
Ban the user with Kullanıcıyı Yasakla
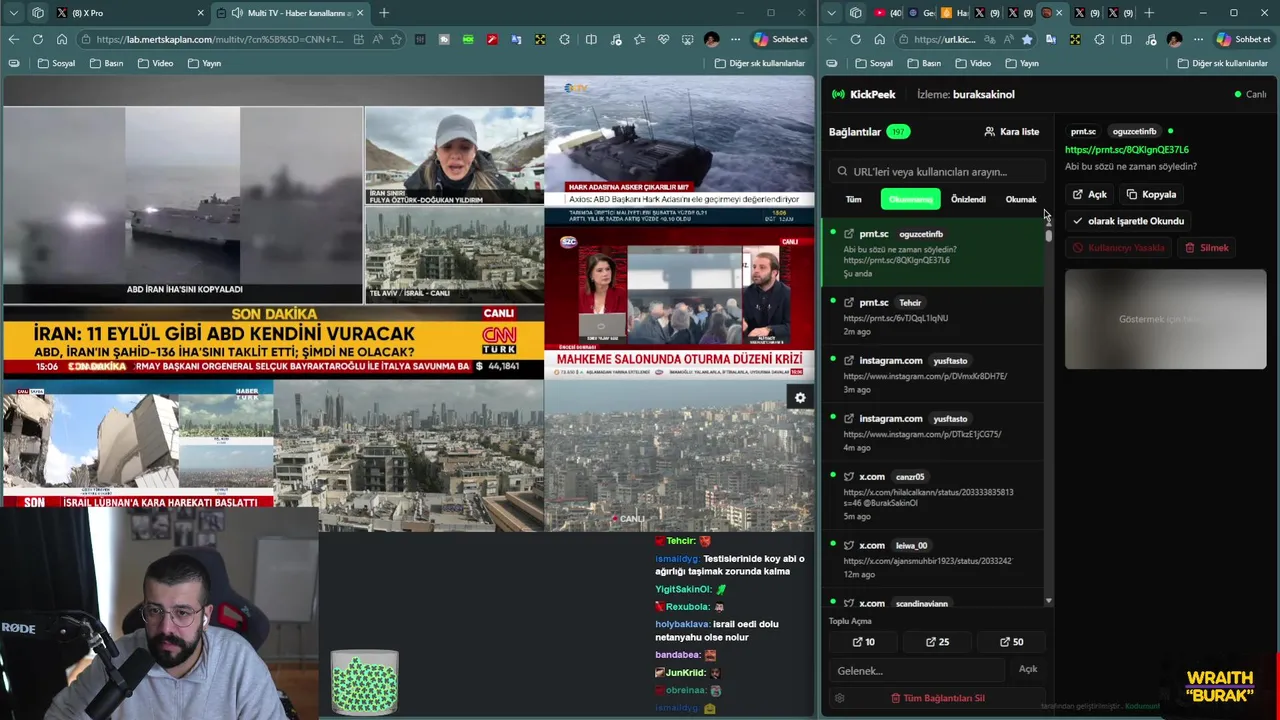1119,247
